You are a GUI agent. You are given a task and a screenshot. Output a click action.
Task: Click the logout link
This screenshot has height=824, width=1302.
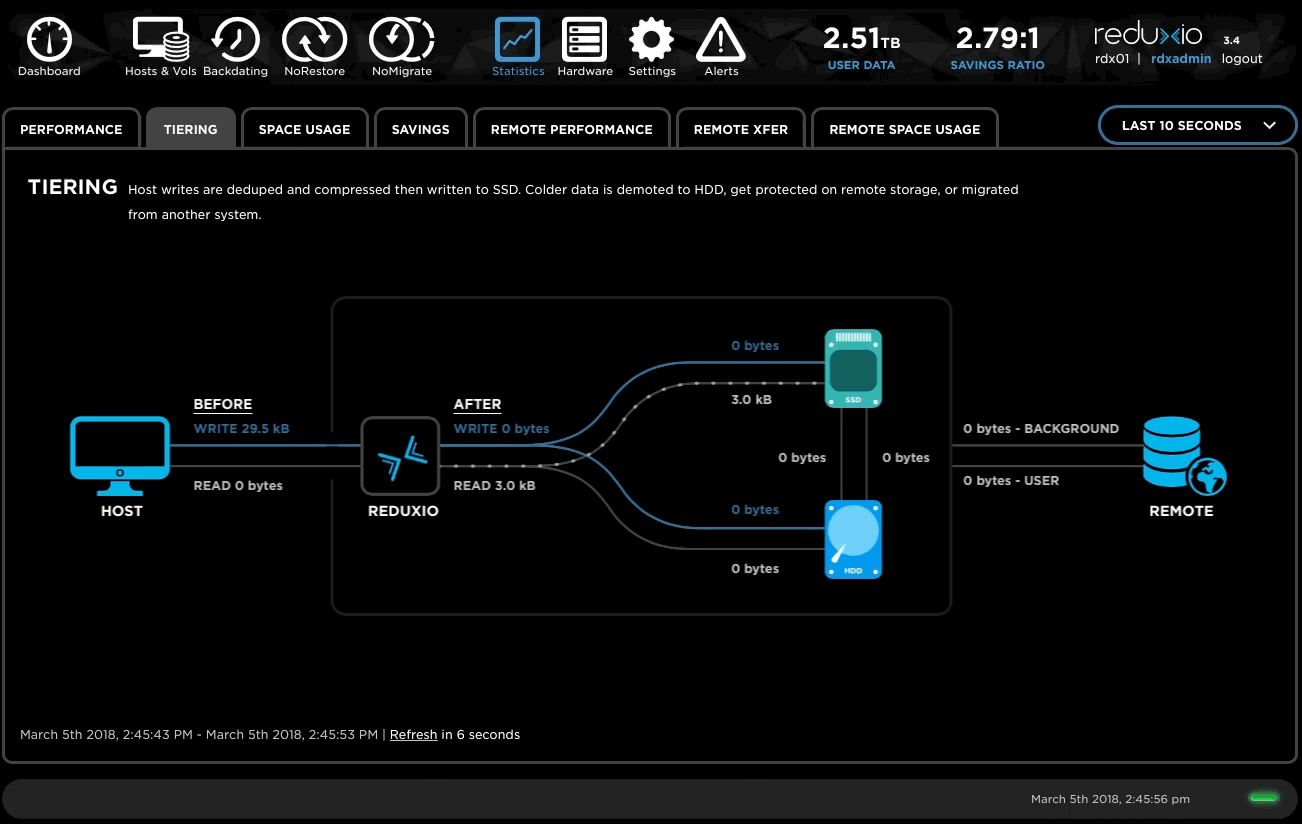[1242, 59]
